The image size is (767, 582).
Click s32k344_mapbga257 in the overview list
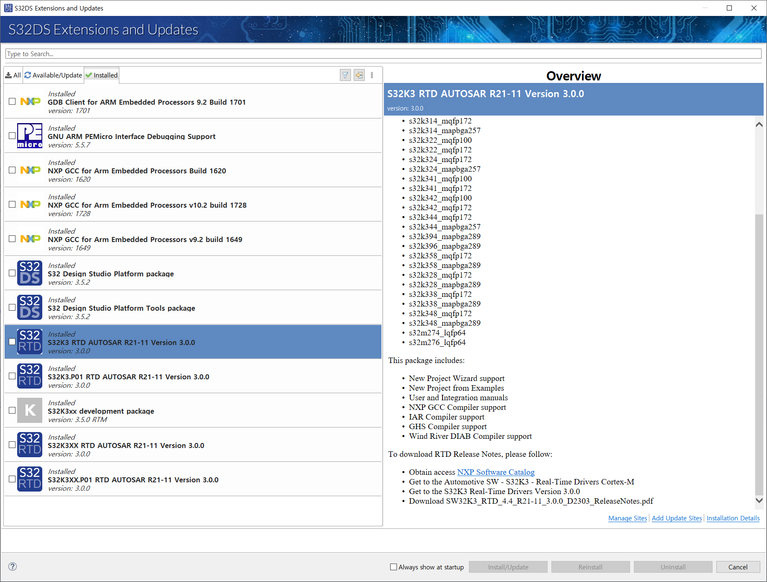[x=445, y=226]
